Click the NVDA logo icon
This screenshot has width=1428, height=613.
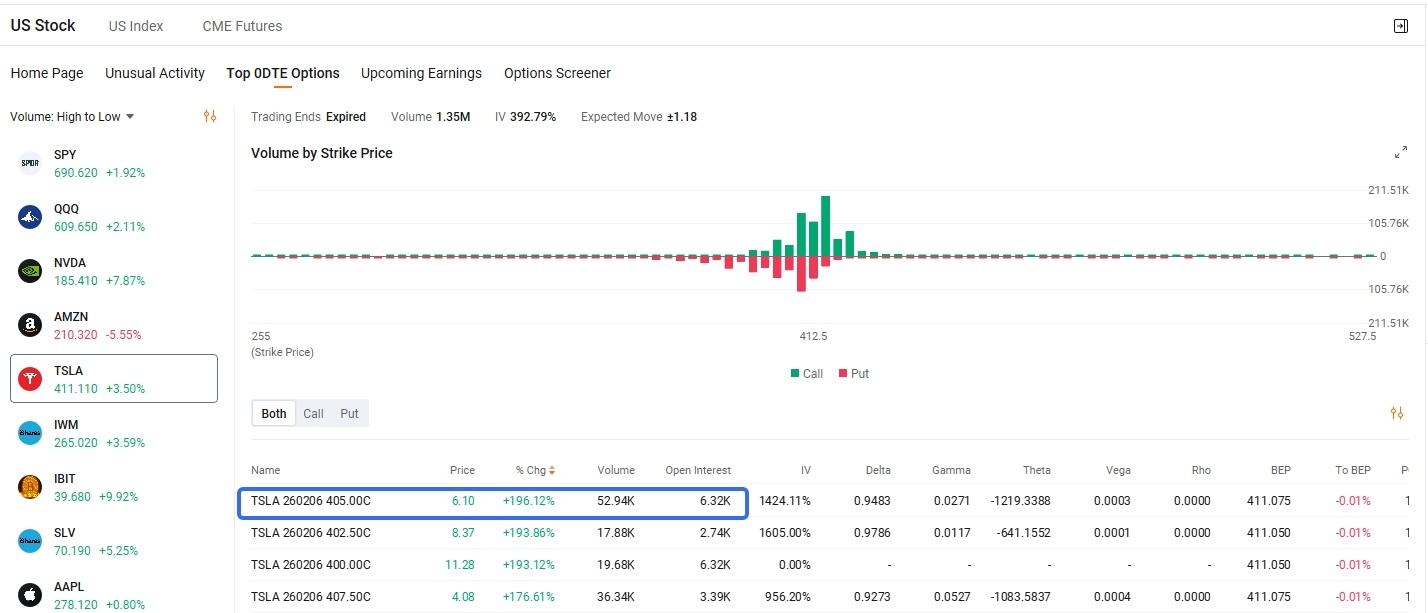click(30, 271)
